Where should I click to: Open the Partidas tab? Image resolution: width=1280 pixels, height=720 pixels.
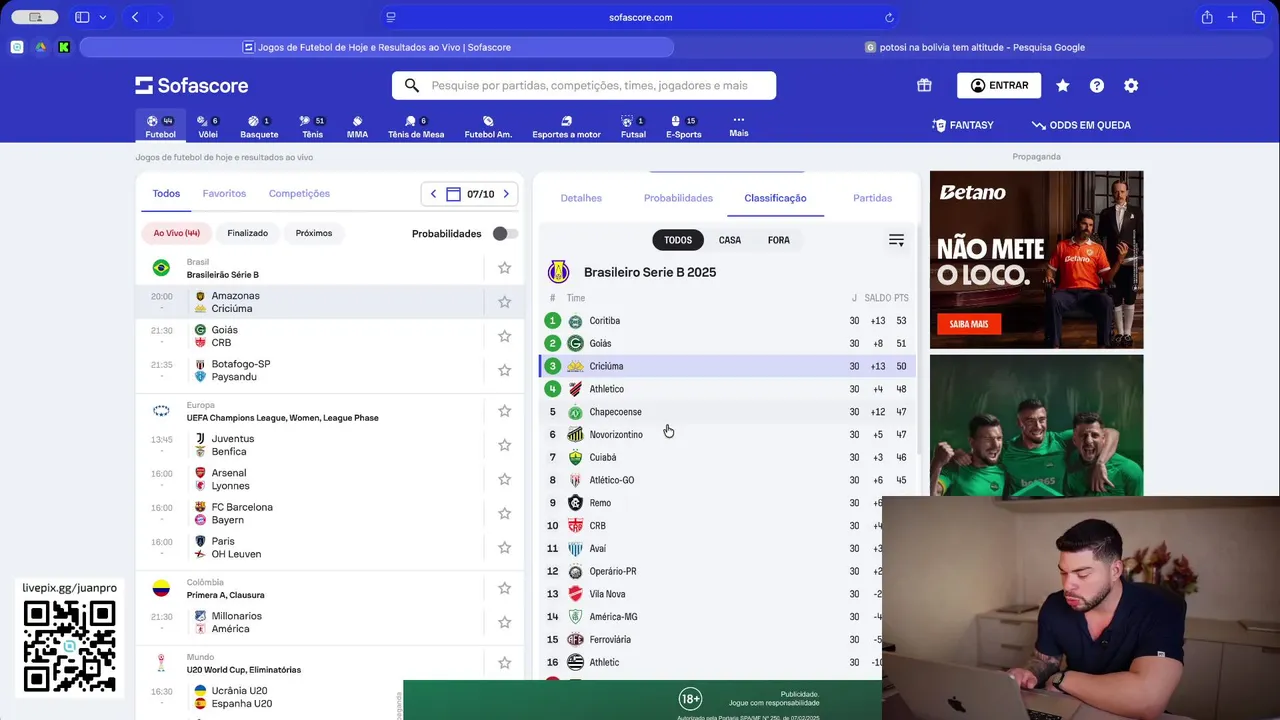click(x=872, y=198)
